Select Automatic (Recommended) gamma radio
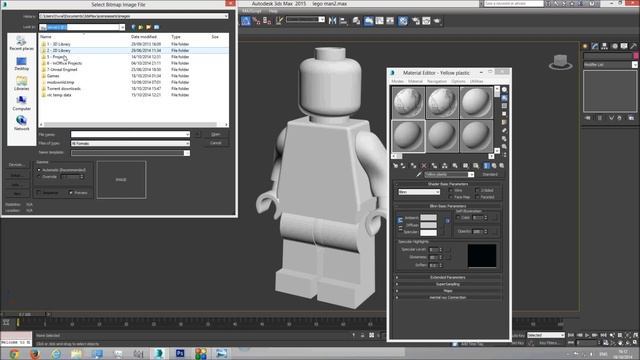 (39, 170)
